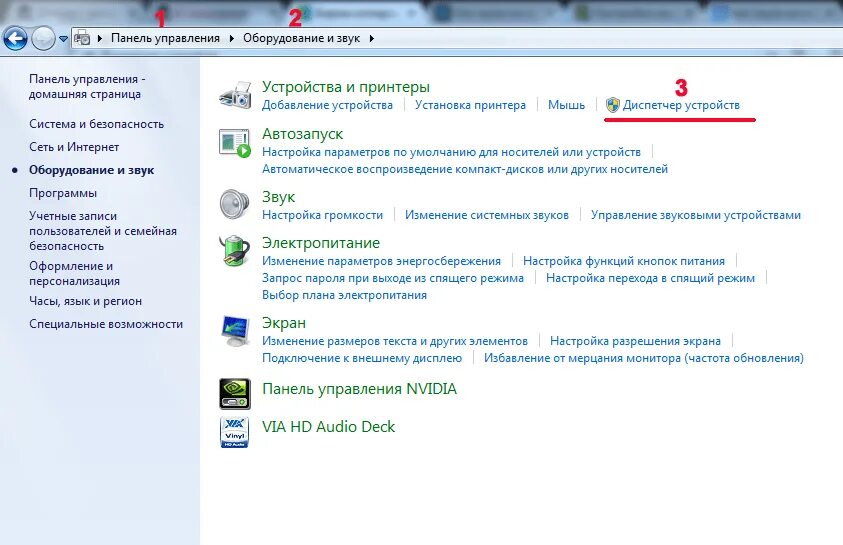Viewport: 843px width, 545px height.
Task: Click 'Изменение системных звуков' link
Action: [x=487, y=215]
